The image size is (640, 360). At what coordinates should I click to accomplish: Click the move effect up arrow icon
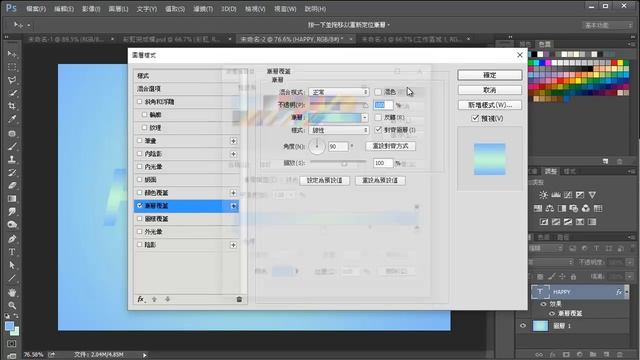(154, 299)
